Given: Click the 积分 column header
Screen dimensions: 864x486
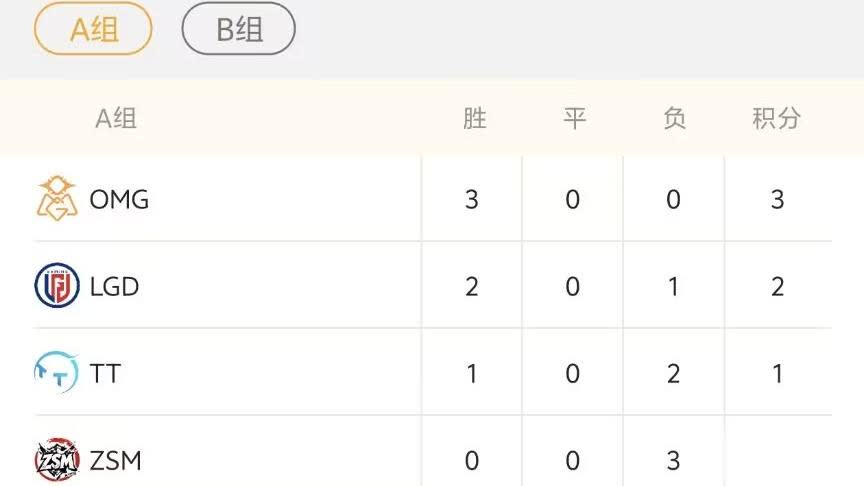Looking at the screenshot, I should (776, 118).
